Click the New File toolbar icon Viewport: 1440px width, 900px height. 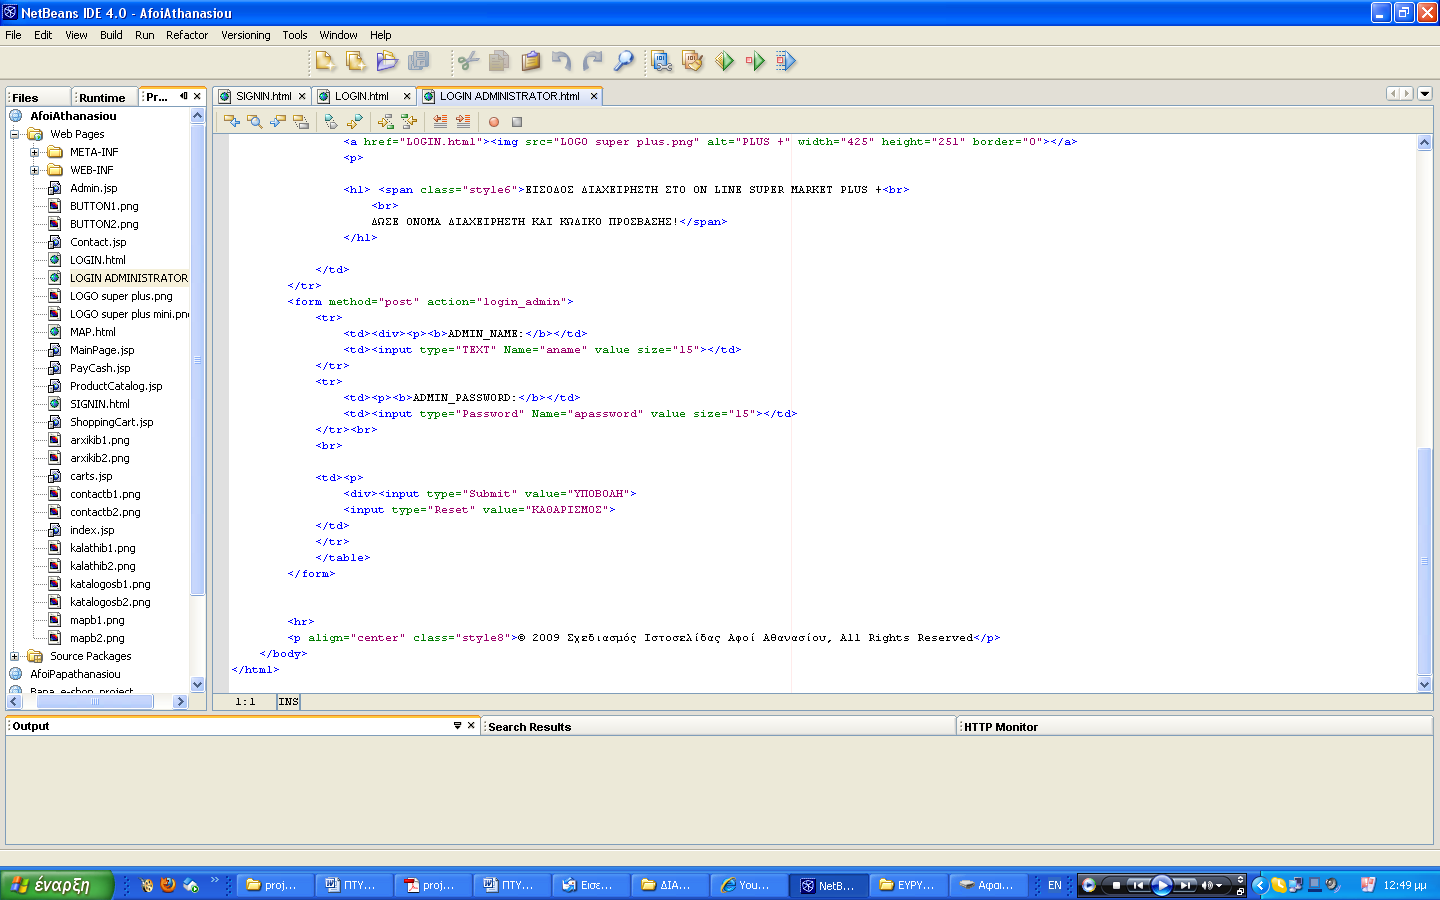pos(325,61)
